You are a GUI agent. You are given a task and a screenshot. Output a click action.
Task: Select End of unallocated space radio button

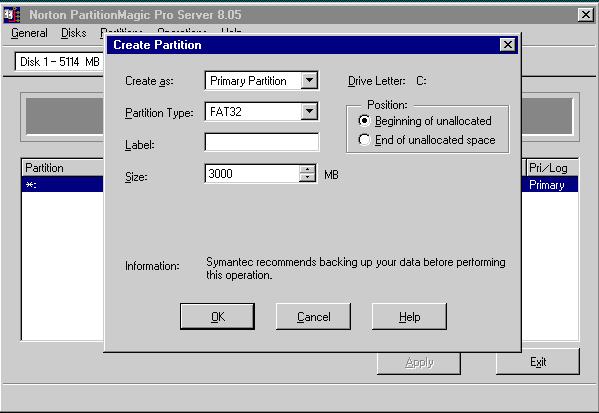[364, 140]
